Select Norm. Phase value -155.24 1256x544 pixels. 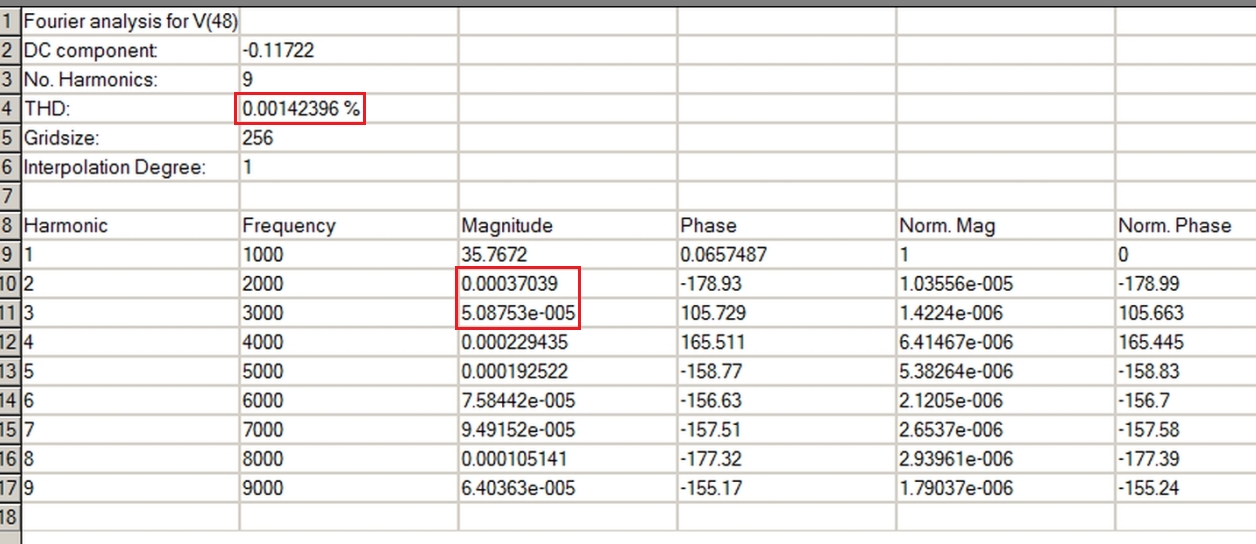[x=1186, y=488]
